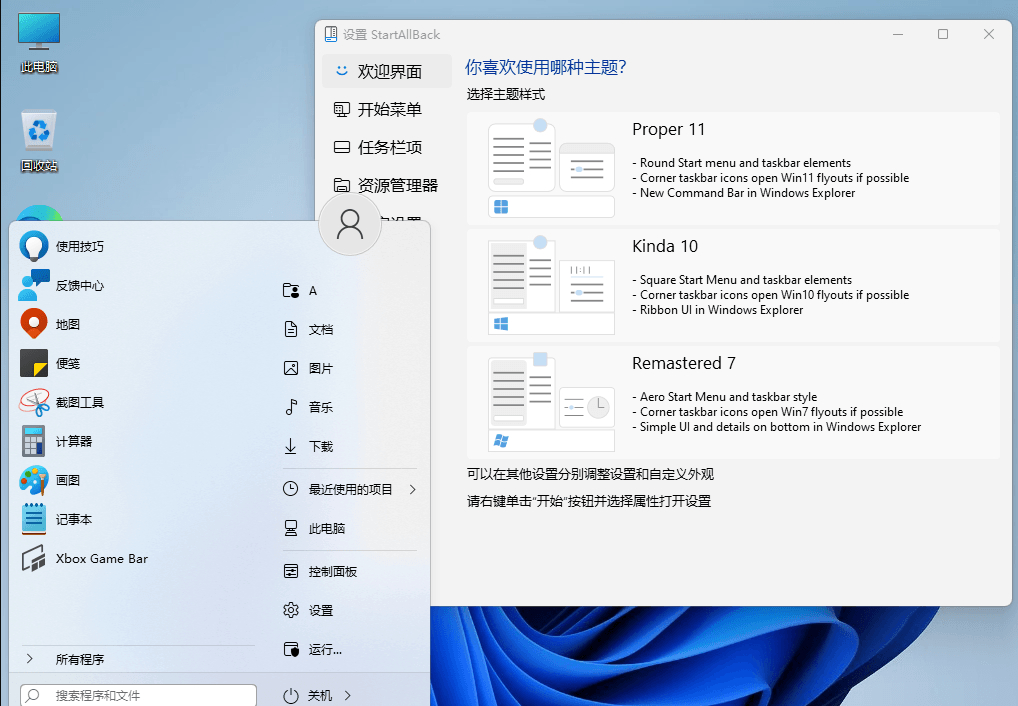Open the 便笺 sticky notes icon

[x=34, y=363]
